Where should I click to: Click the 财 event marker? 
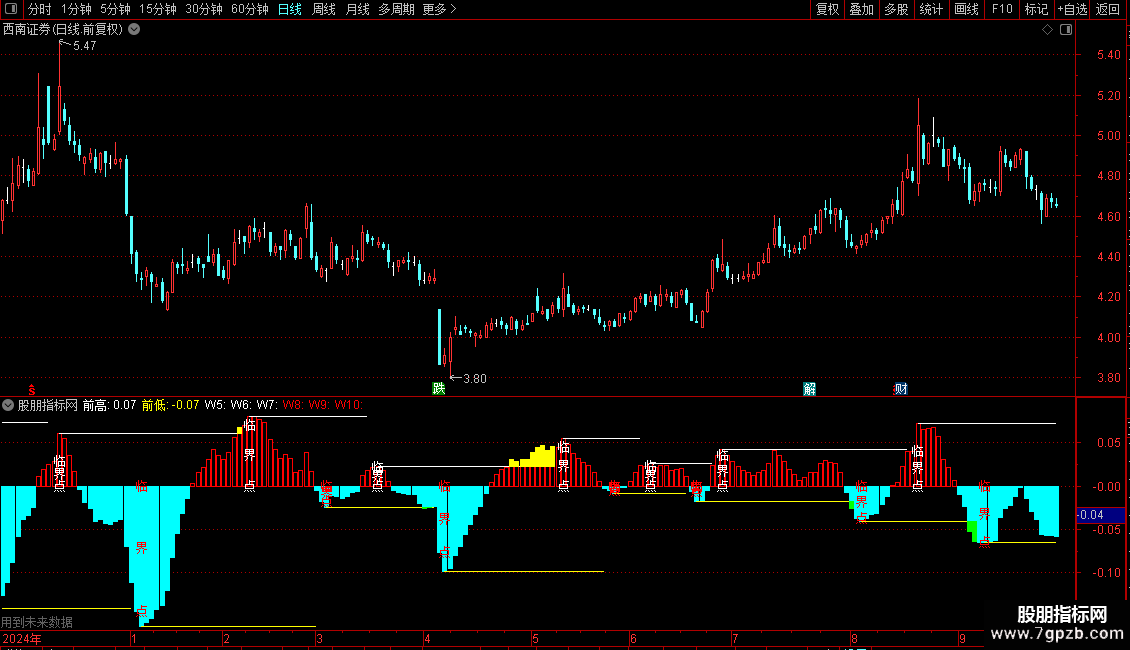pyautogui.click(x=901, y=389)
